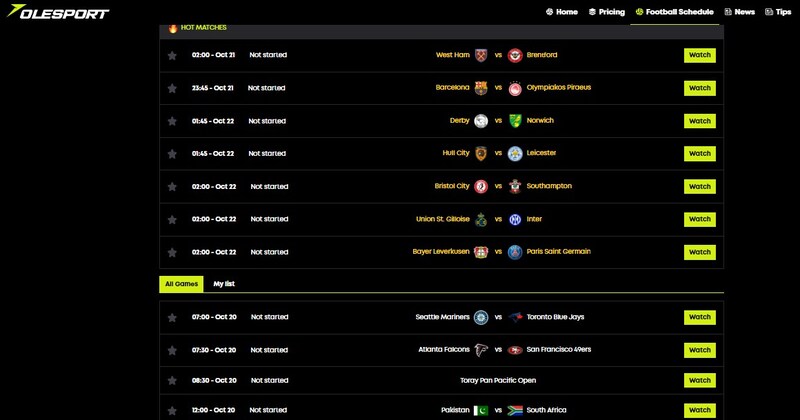Click the Atlanta Falcons logo
This screenshot has height=420, width=800.
[481, 350]
